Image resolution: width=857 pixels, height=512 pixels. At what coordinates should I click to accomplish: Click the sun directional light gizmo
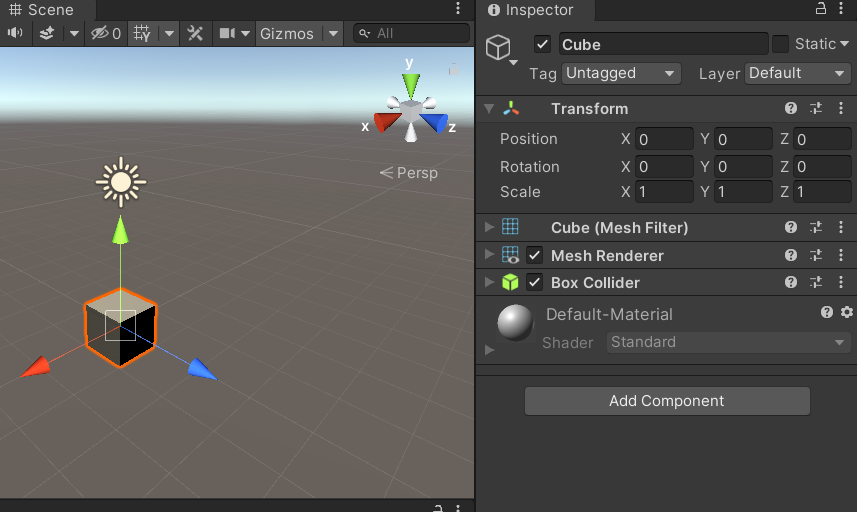[x=121, y=181]
